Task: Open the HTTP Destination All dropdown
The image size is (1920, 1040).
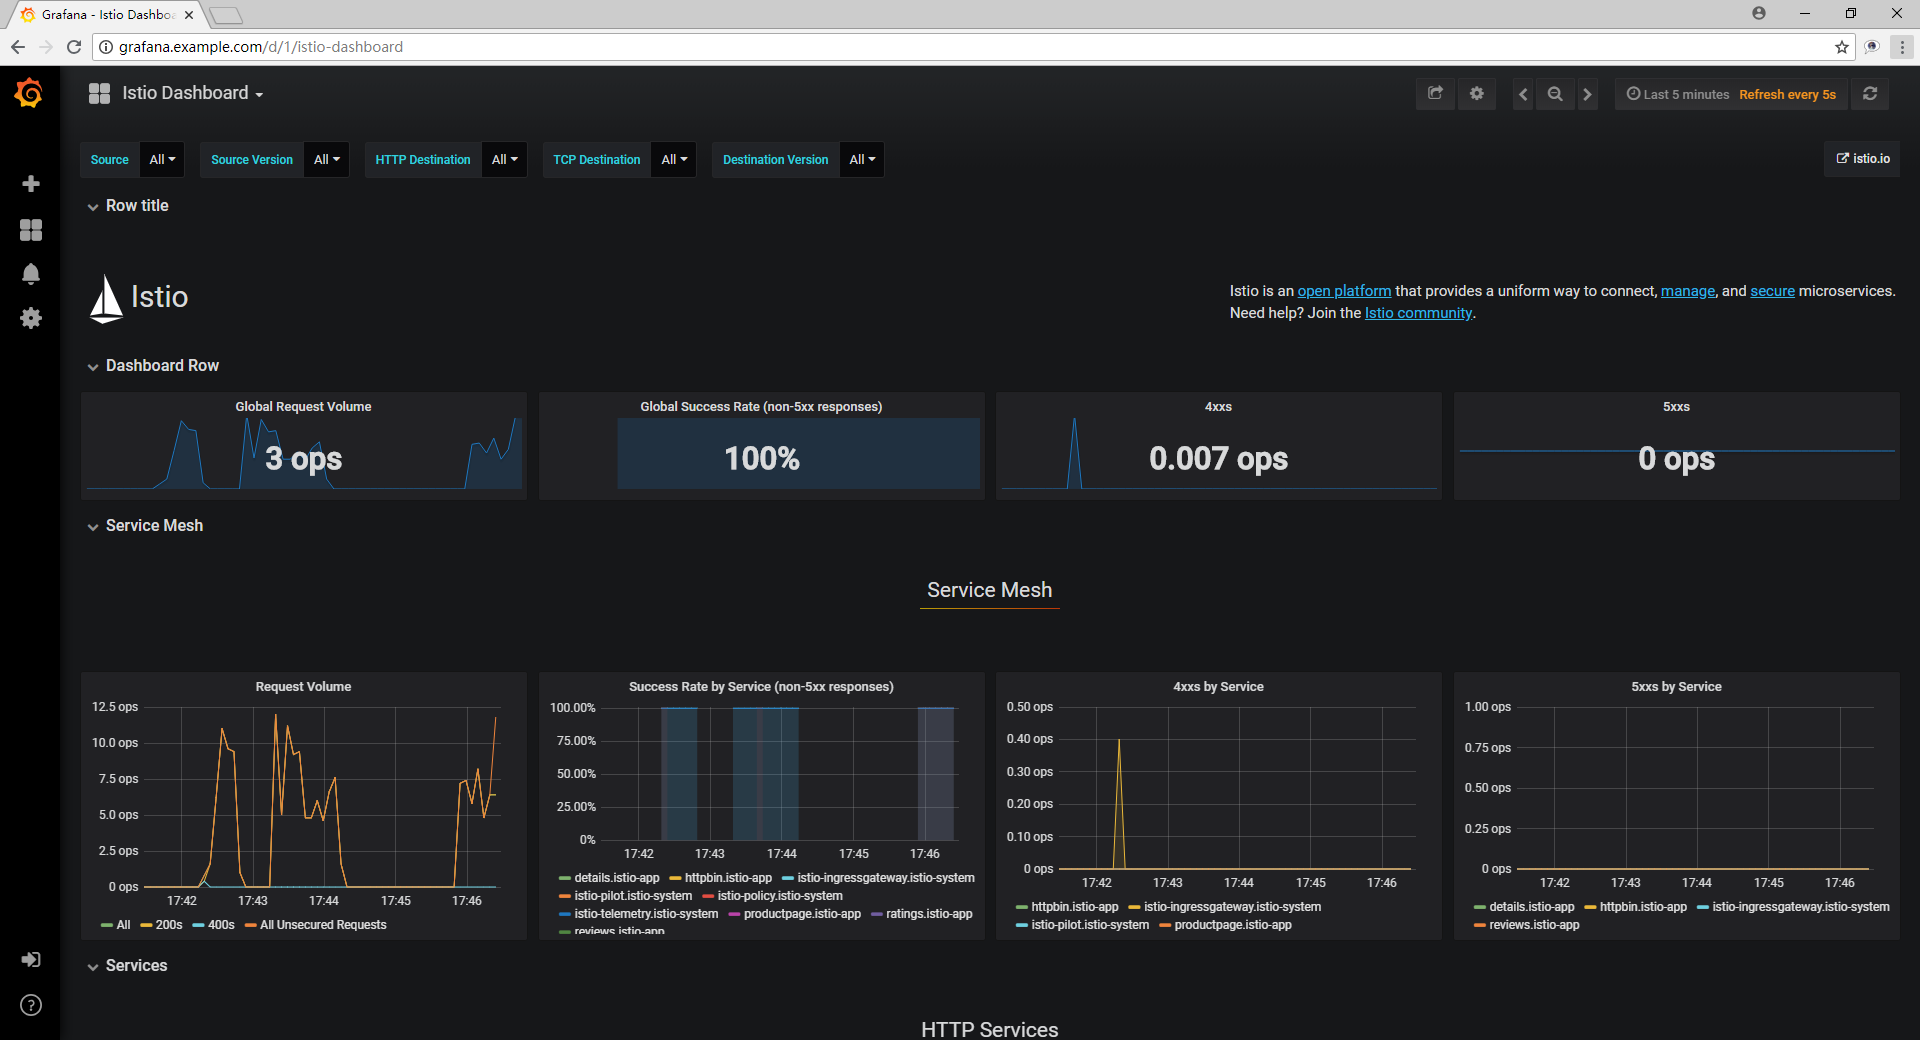Action: point(505,160)
